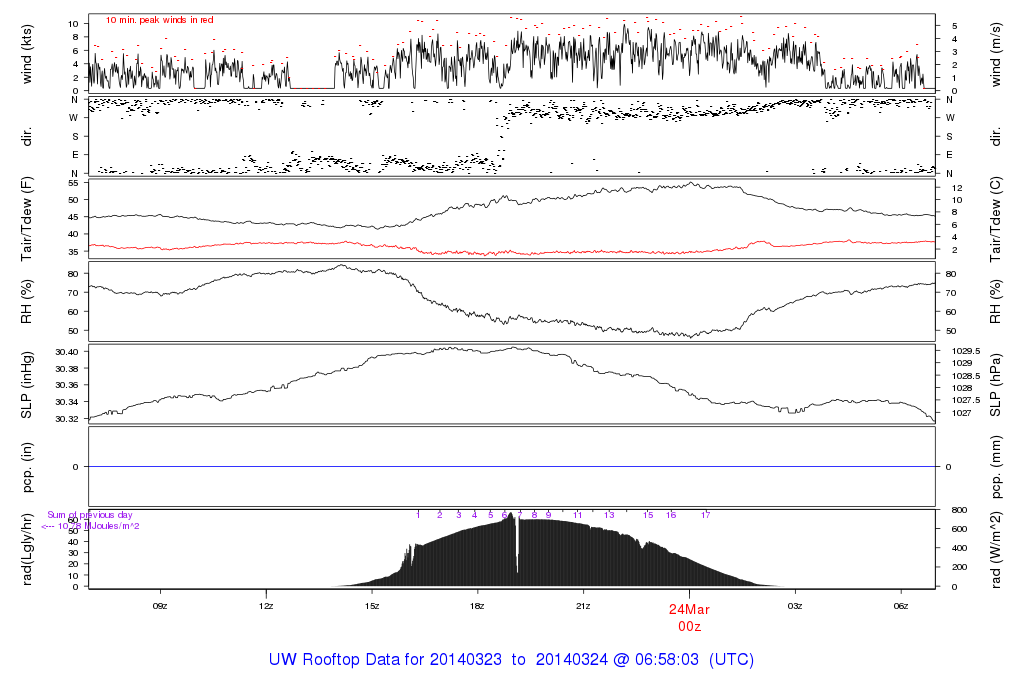Select the rad (W/m^2) axis label
Image resolution: width=1024 pixels, height=700 pixels.
click(x=996, y=548)
